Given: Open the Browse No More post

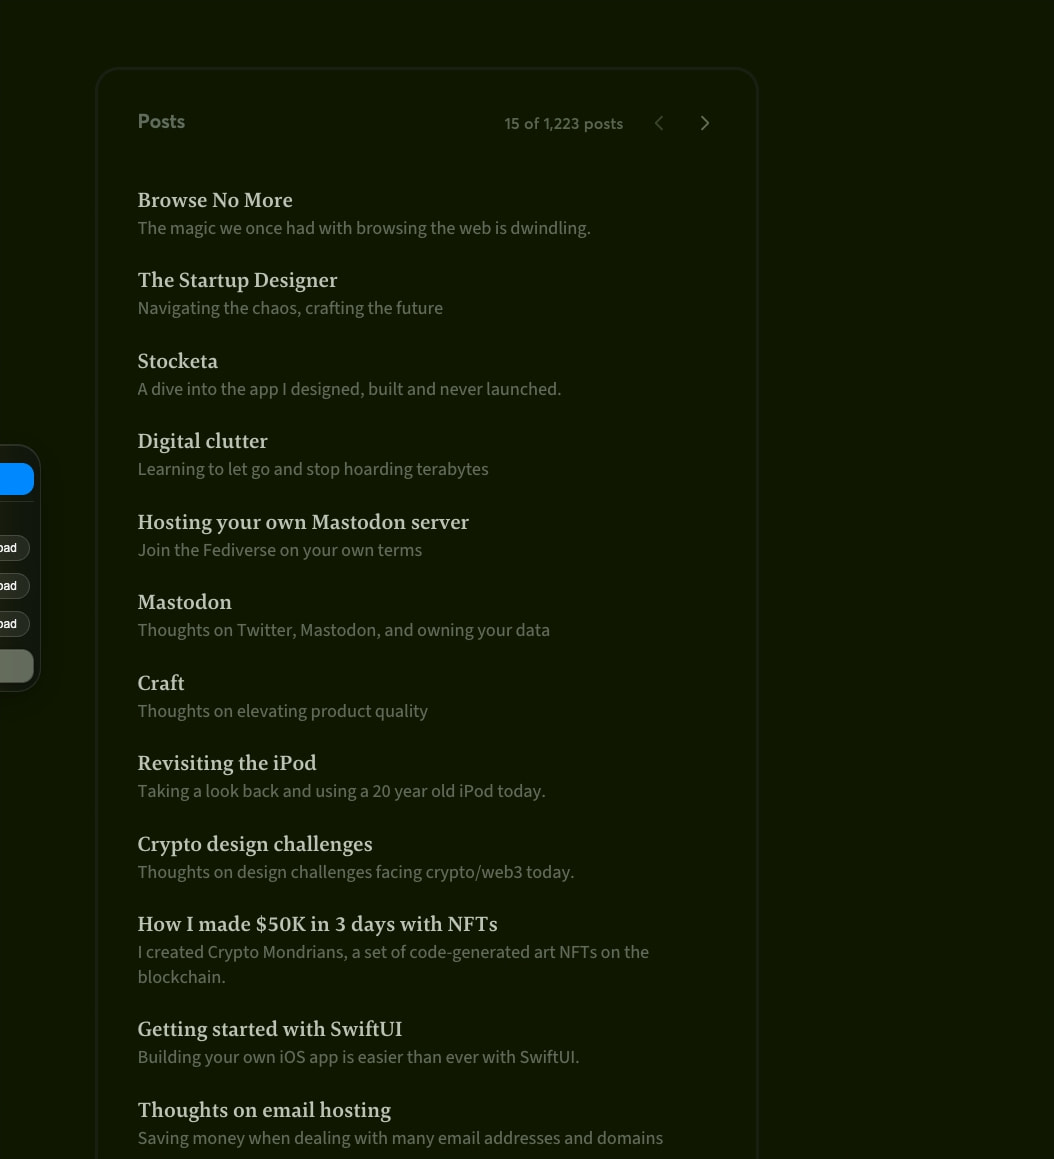Looking at the screenshot, I should [x=215, y=200].
